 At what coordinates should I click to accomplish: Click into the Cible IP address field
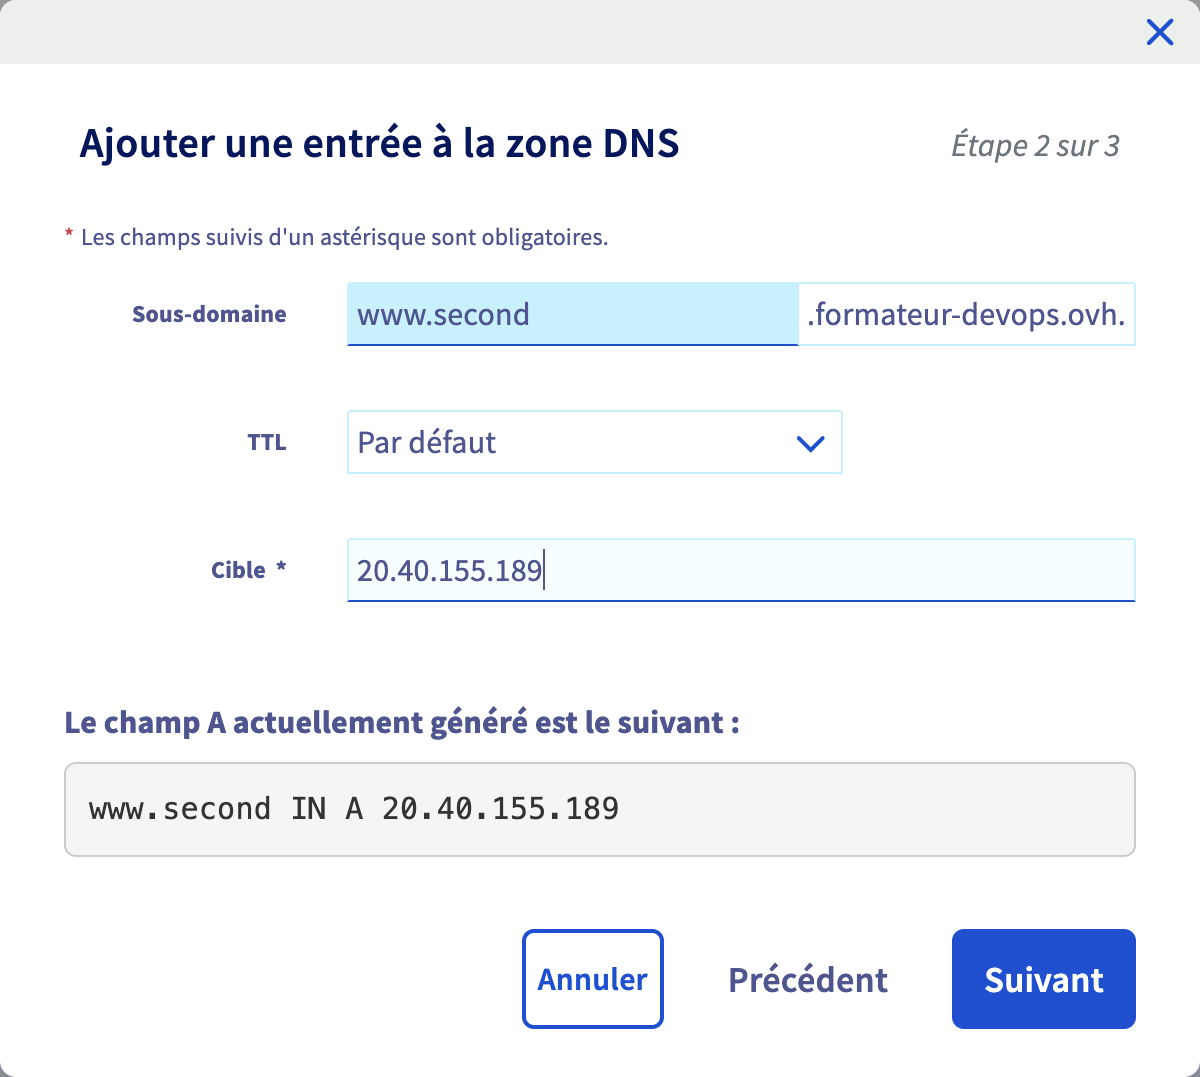click(740, 570)
